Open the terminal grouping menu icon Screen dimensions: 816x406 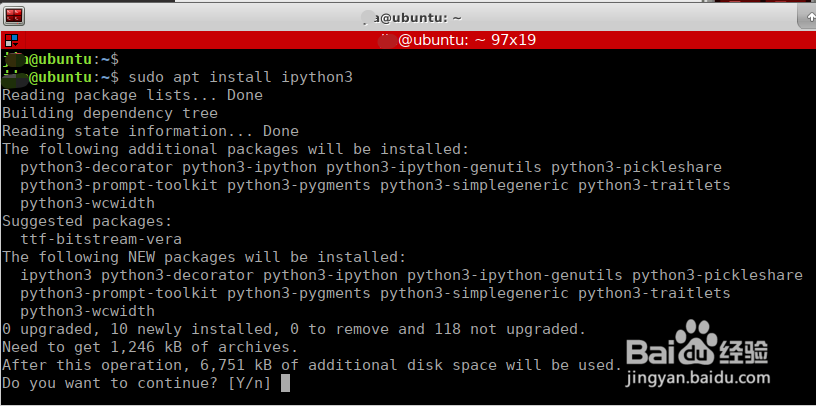click(10, 40)
